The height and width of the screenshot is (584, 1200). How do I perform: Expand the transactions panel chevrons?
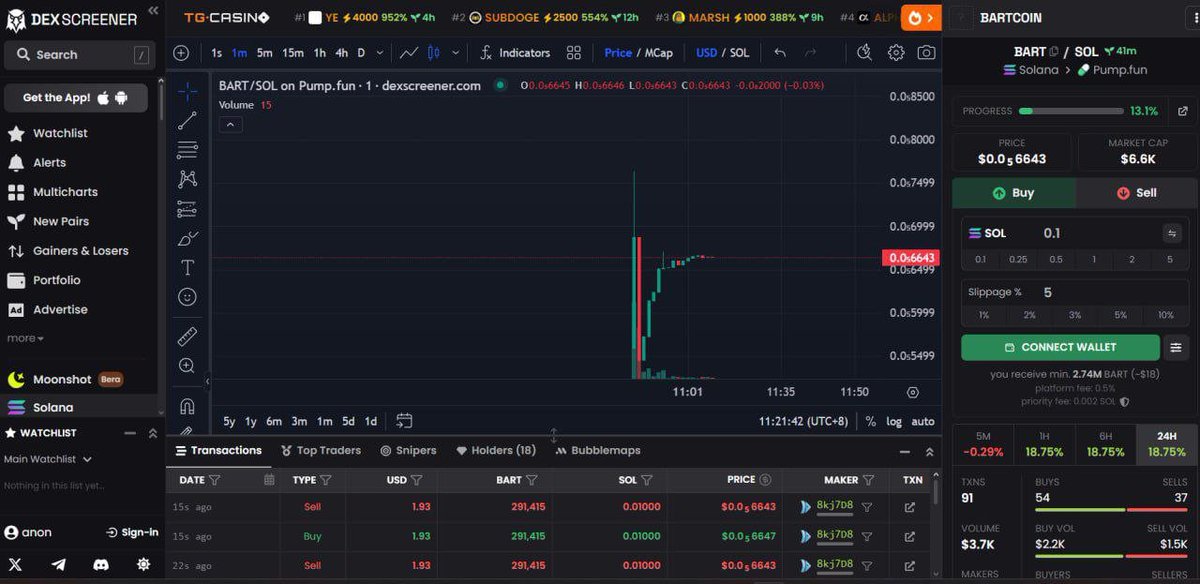click(x=929, y=451)
